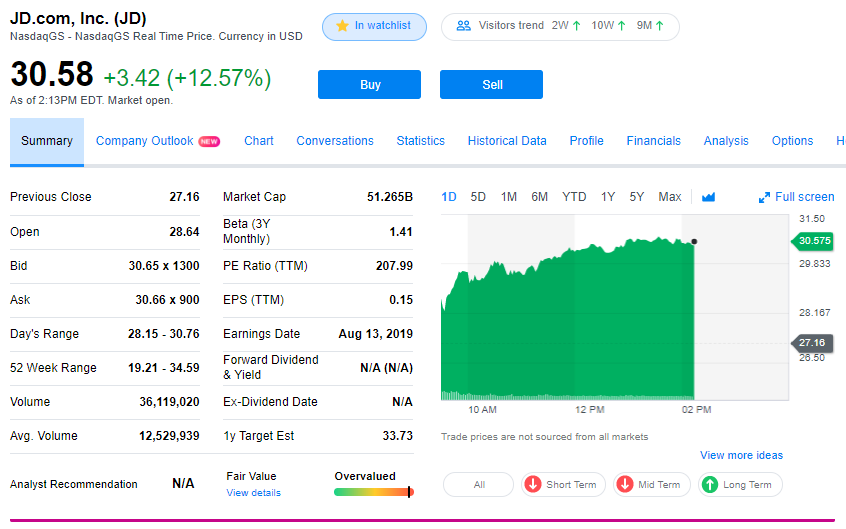This screenshot has width=846, height=529.
Task: Select the All ideas filter pill
Action: tap(479, 485)
